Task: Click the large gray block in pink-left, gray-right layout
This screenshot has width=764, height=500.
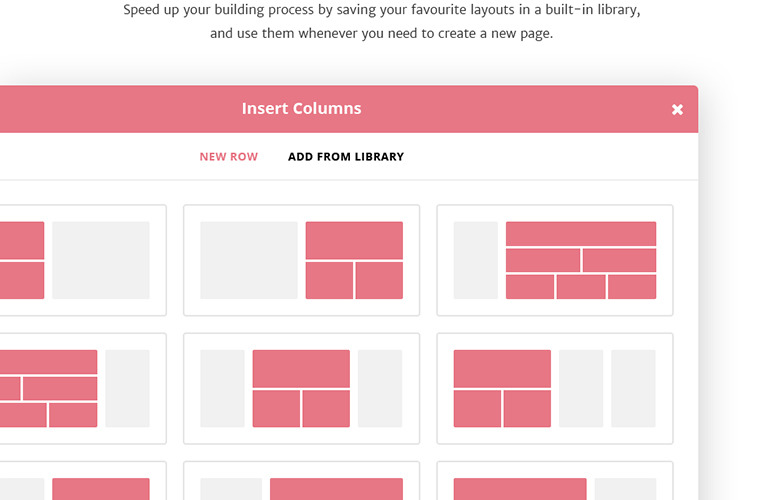Action: tap(101, 260)
